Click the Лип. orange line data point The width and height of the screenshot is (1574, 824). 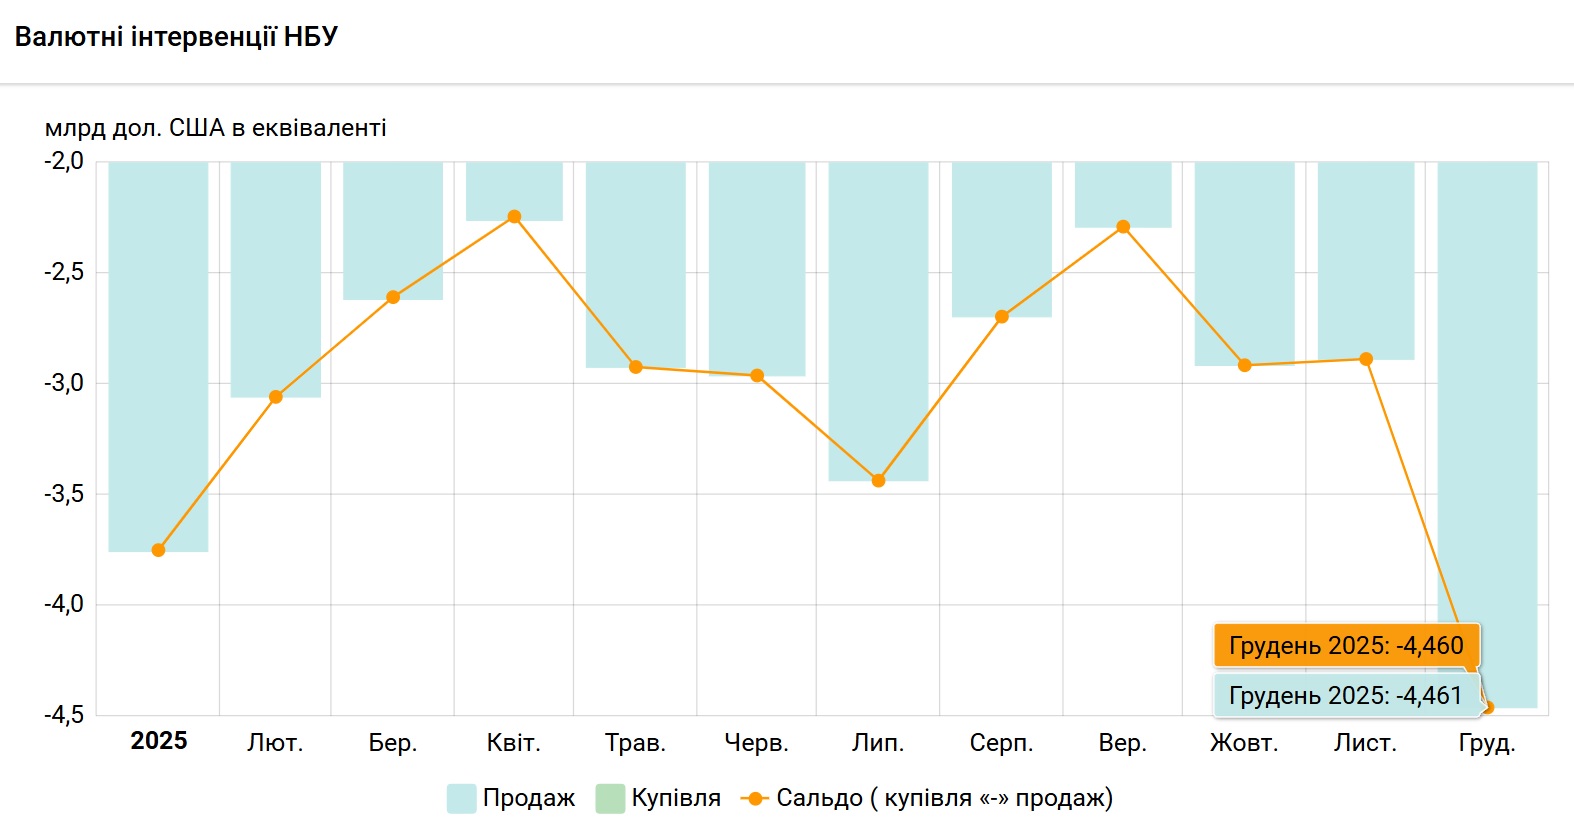tap(878, 481)
